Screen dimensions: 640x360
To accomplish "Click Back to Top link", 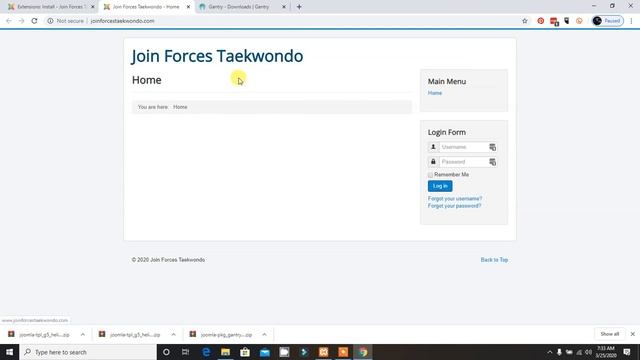I will (494, 260).
